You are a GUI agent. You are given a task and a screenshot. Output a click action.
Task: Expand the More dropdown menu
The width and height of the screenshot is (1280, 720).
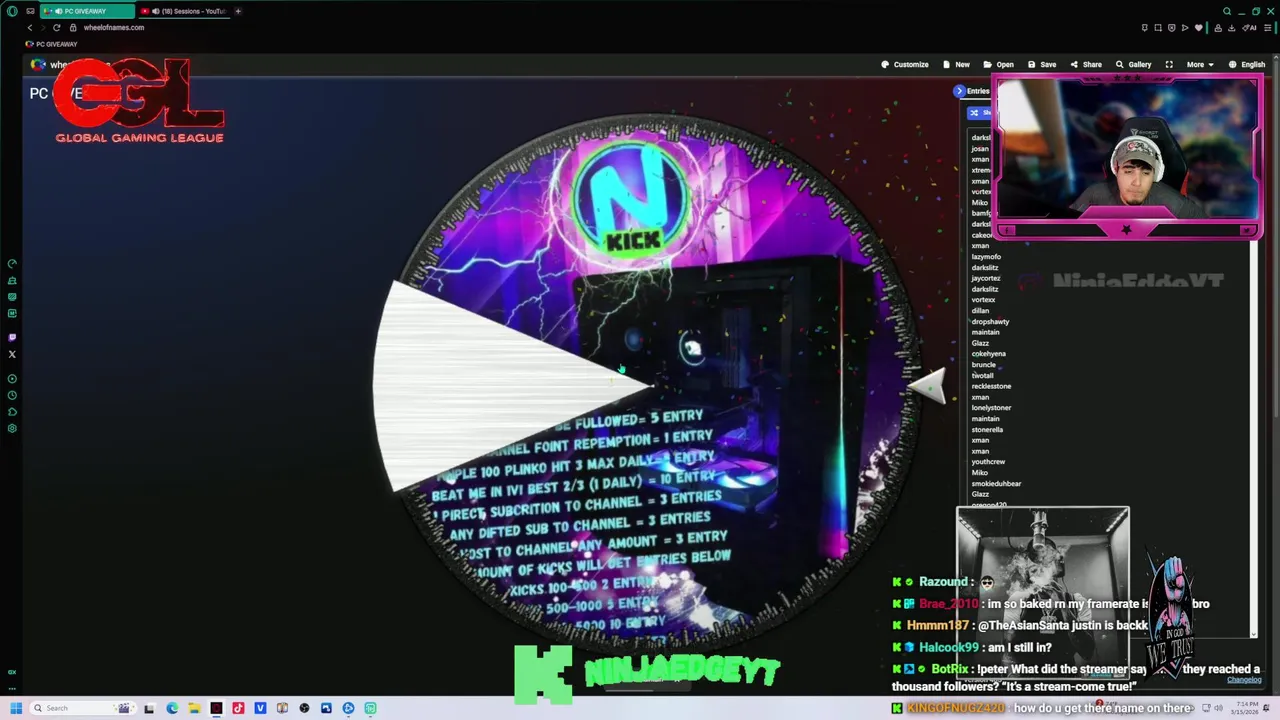[x=1199, y=64]
